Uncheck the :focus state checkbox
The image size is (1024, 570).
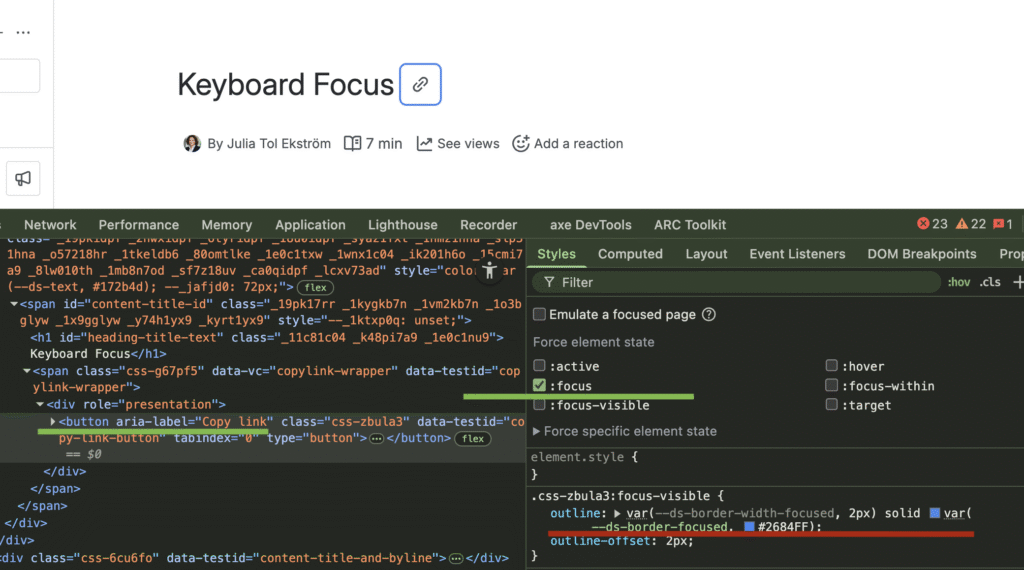pyautogui.click(x=540, y=386)
